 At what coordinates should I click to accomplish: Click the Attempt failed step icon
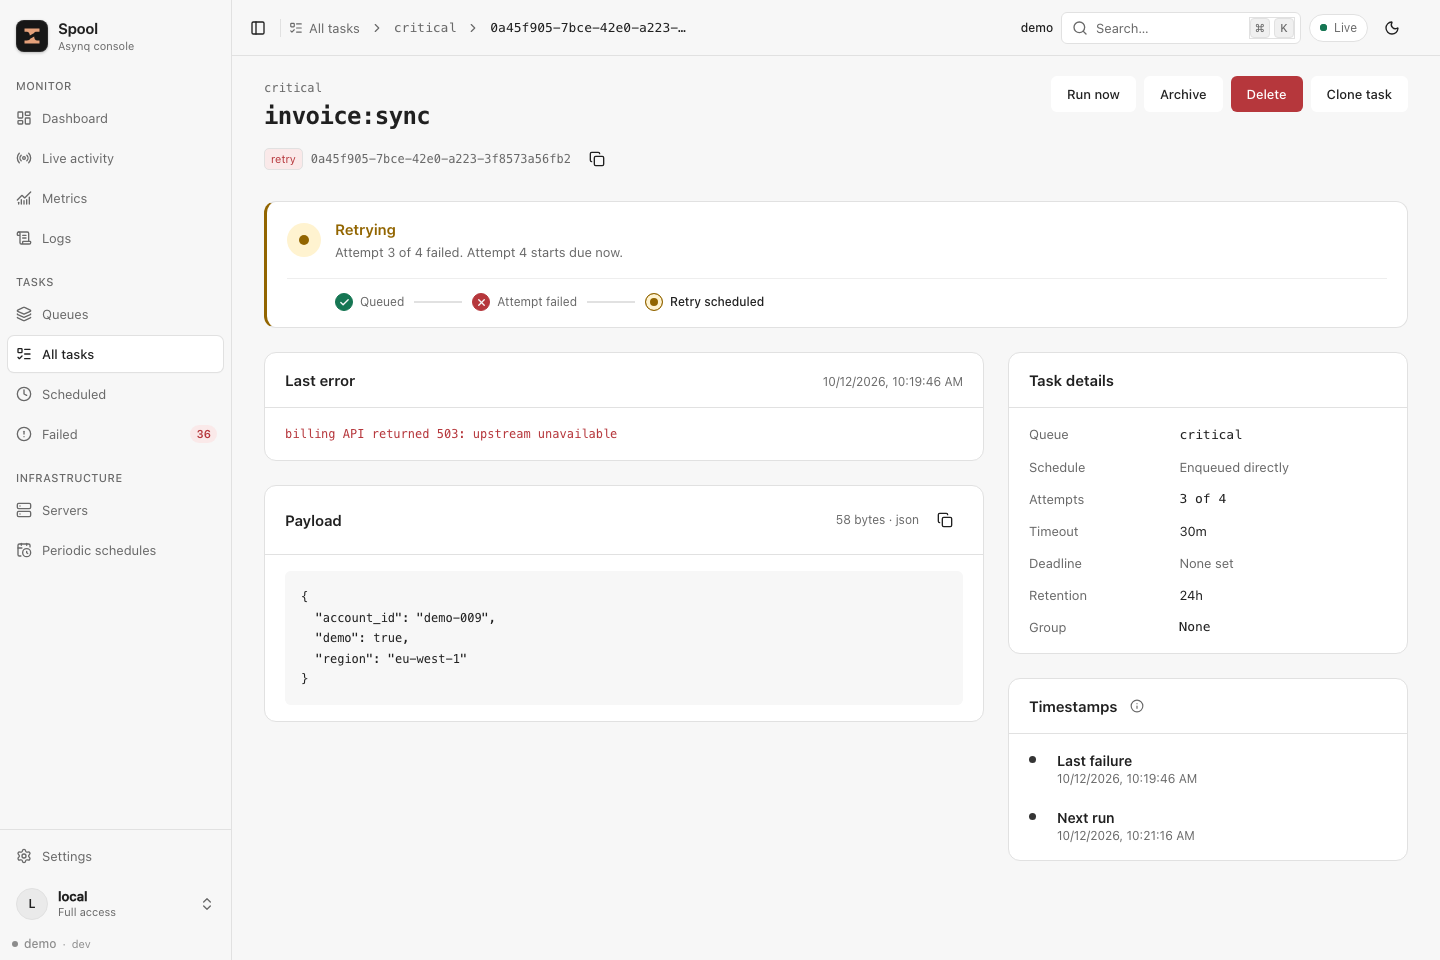(481, 302)
